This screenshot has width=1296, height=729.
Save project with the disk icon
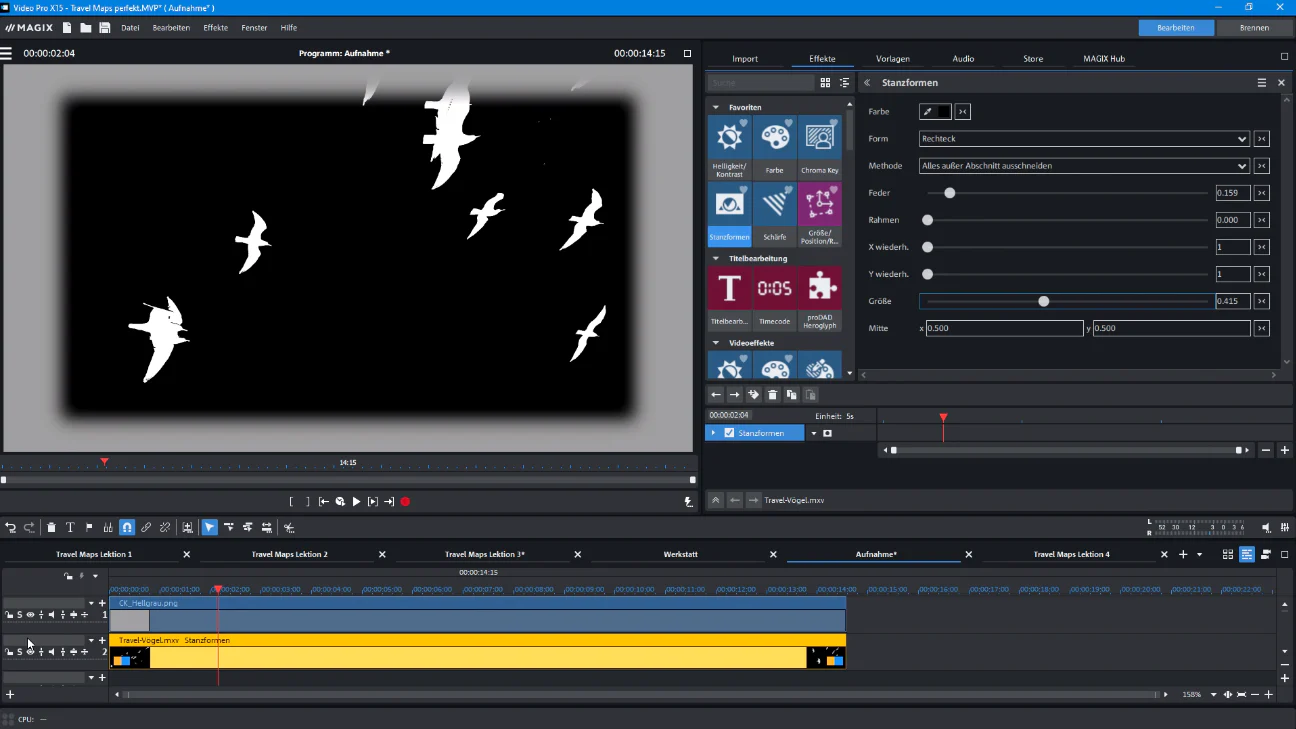[x=105, y=28]
